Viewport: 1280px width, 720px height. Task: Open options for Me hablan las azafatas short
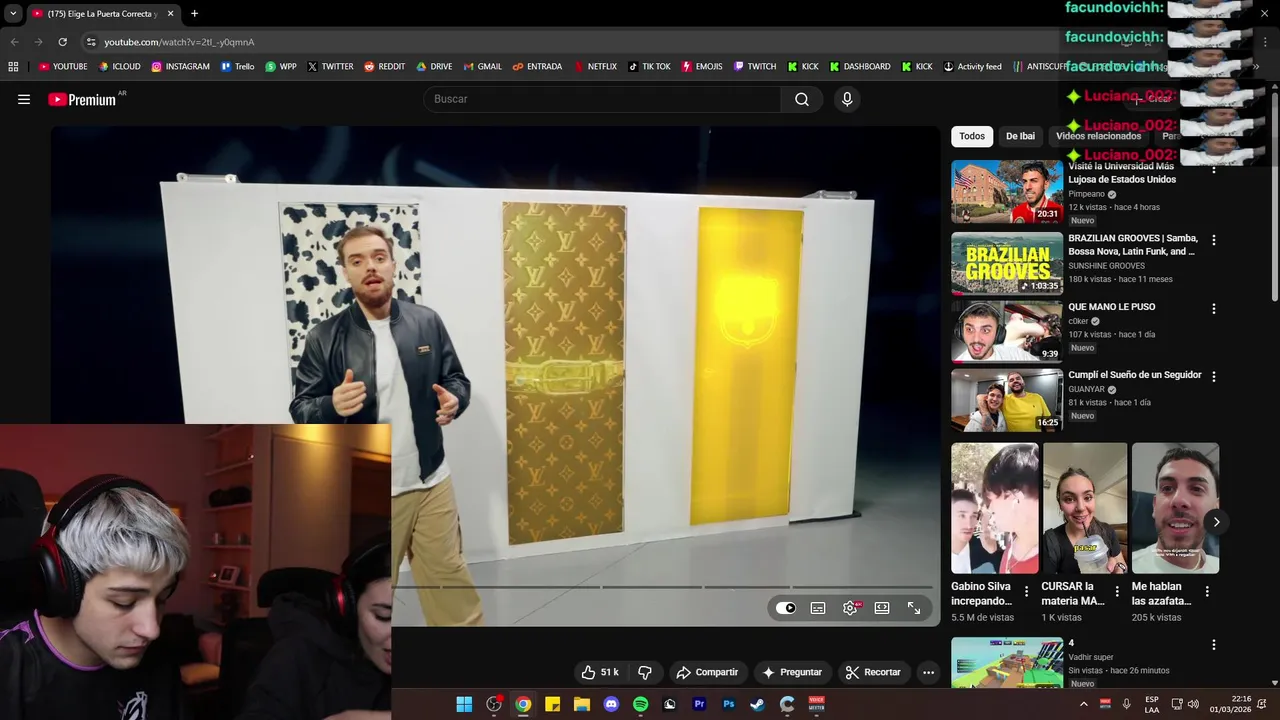tap(1207, 592)
